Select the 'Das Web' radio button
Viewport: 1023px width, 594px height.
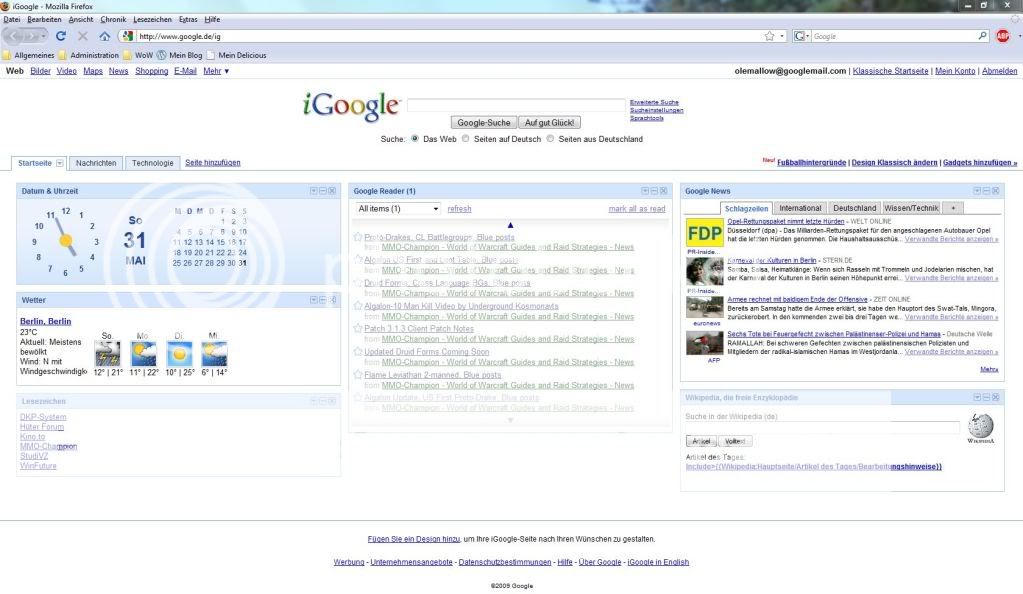415,139
